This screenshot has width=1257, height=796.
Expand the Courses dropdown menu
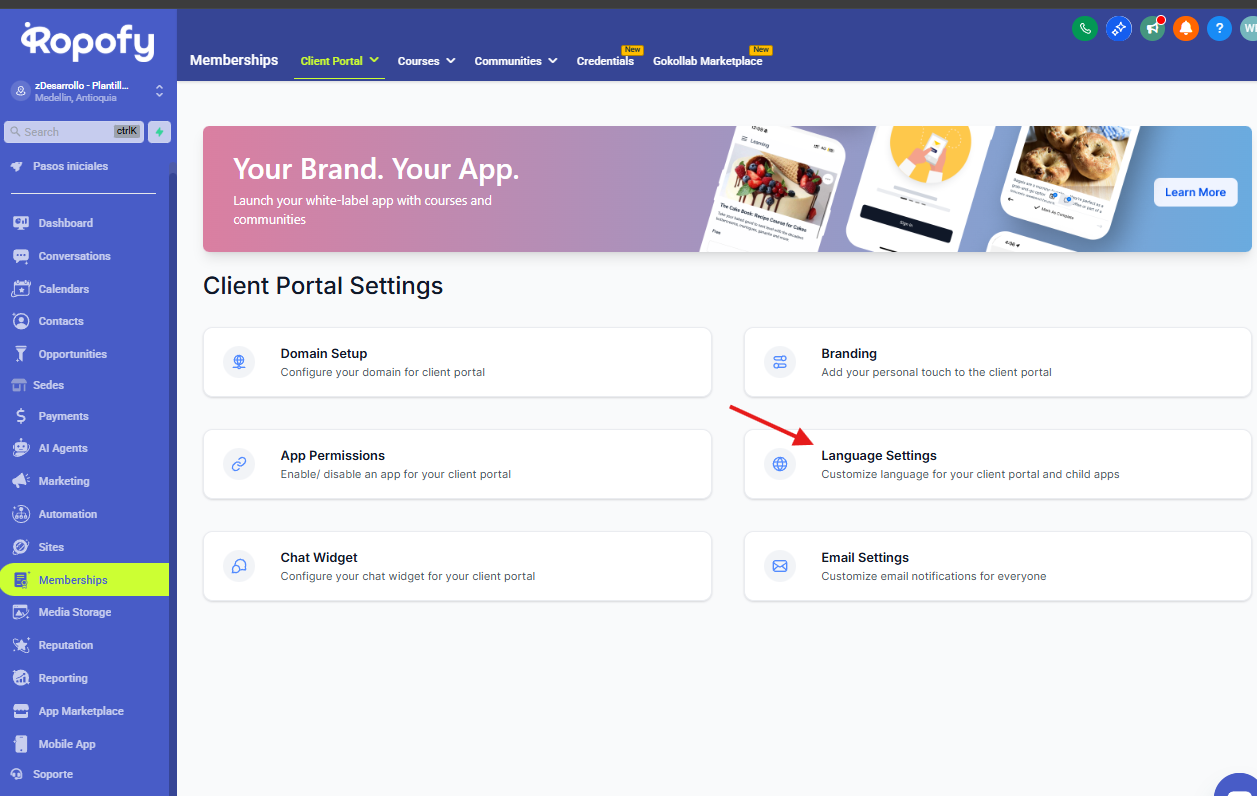pos(426,61)
